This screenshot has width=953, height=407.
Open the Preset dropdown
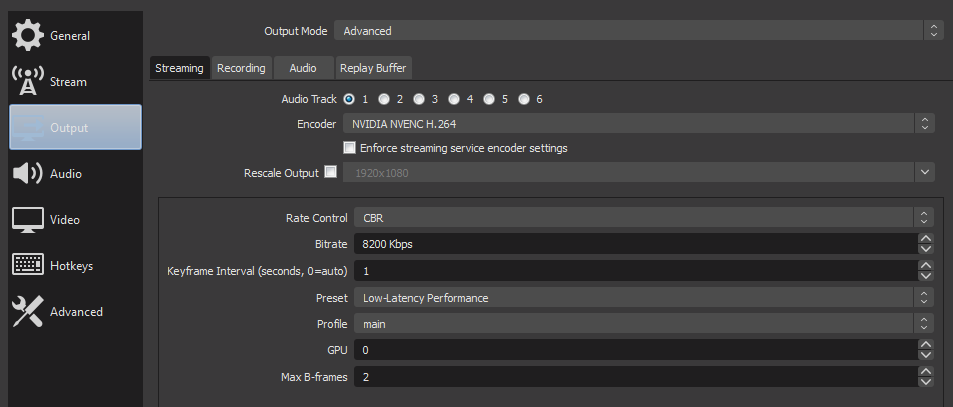[644, 298]
